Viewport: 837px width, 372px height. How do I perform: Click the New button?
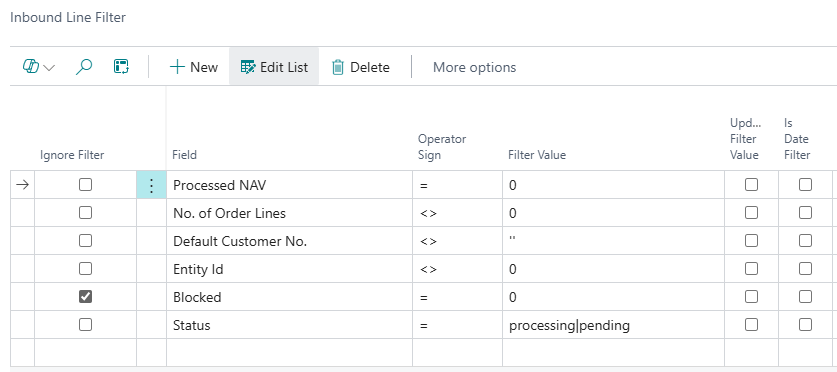click(193, 67)
